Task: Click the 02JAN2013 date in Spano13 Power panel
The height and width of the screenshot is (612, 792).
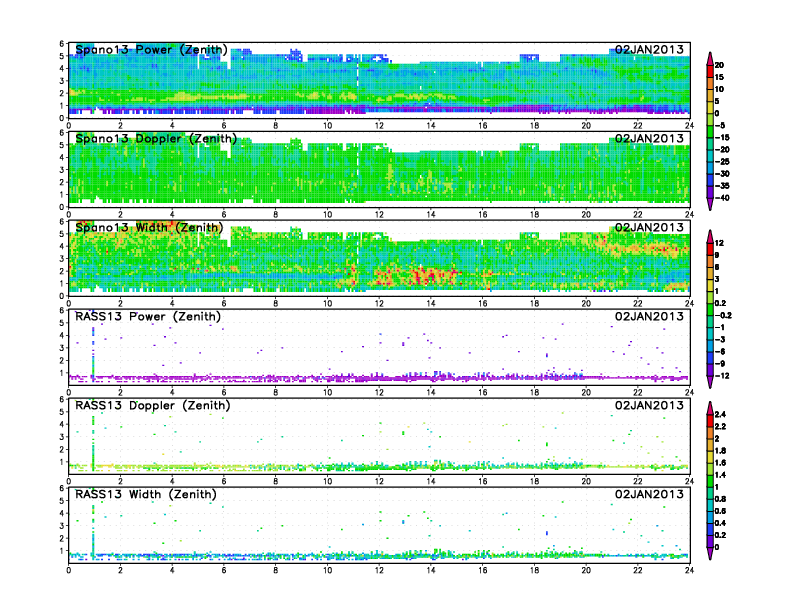Action: (649, 49)
